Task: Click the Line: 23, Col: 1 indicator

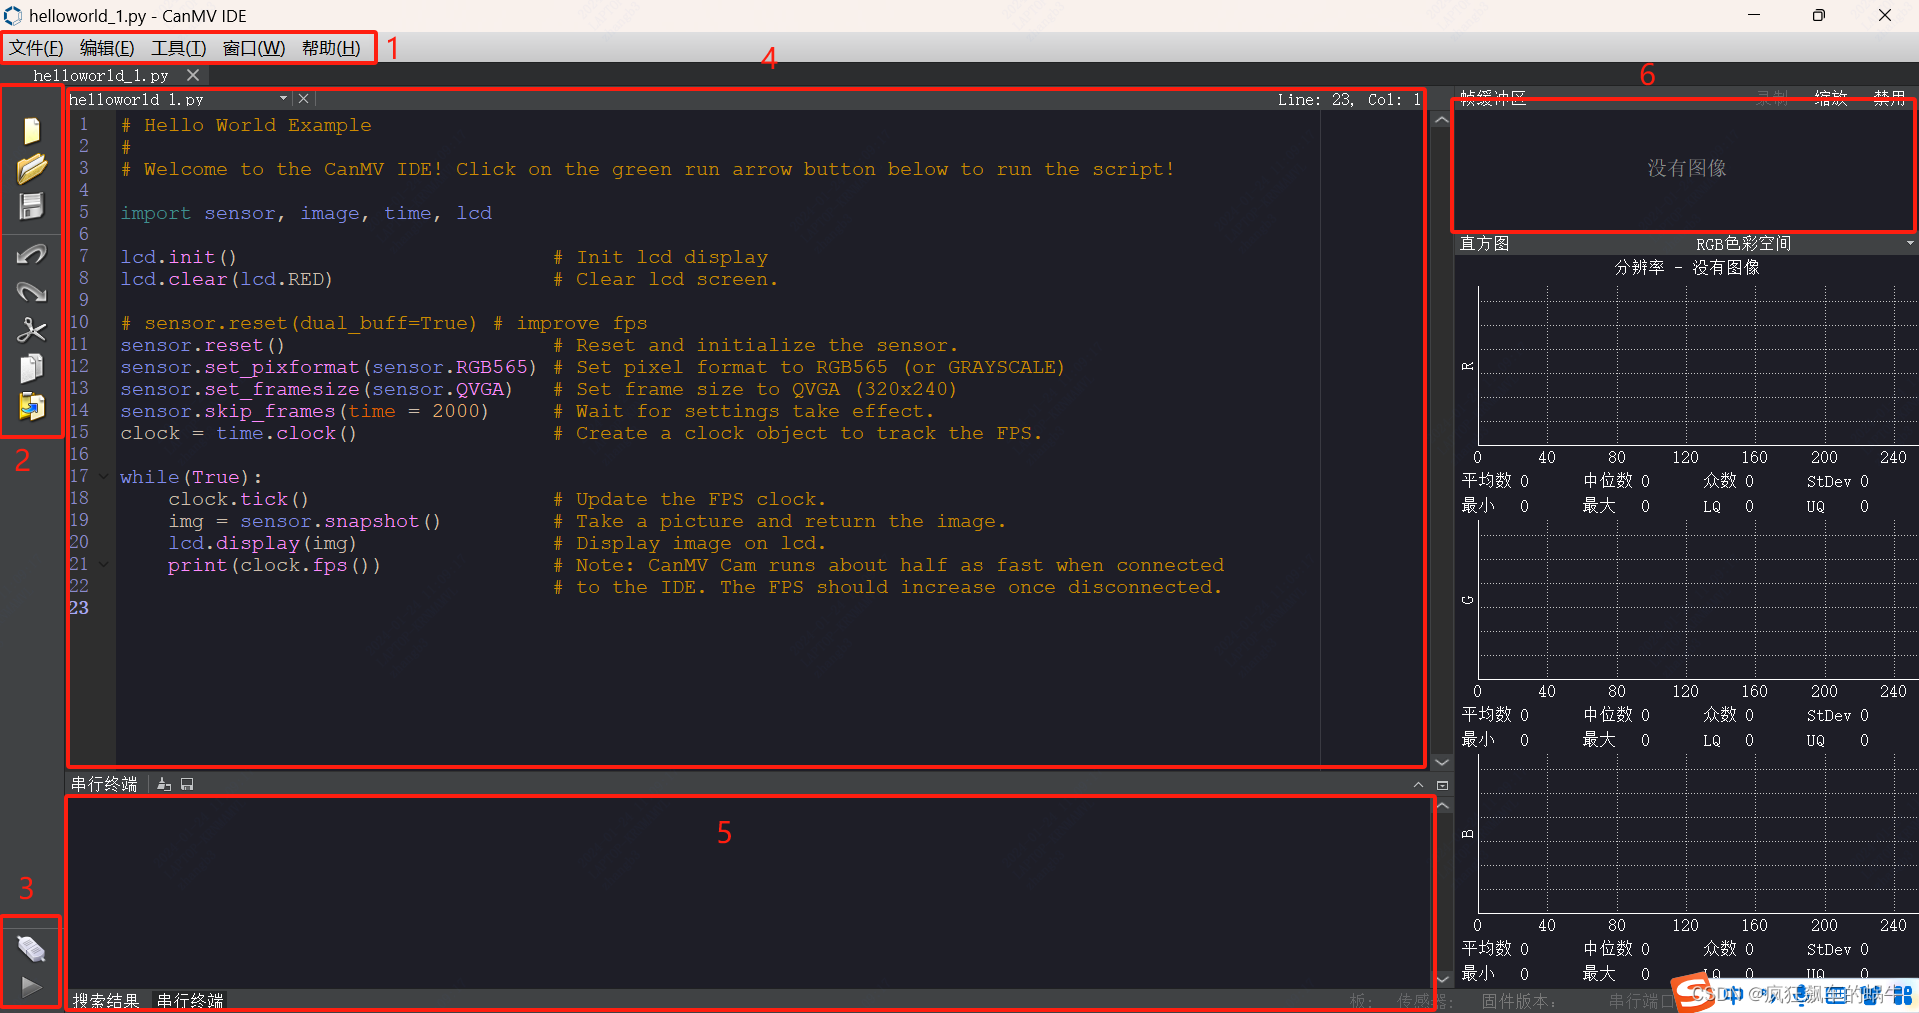Action: point(1349,99)
